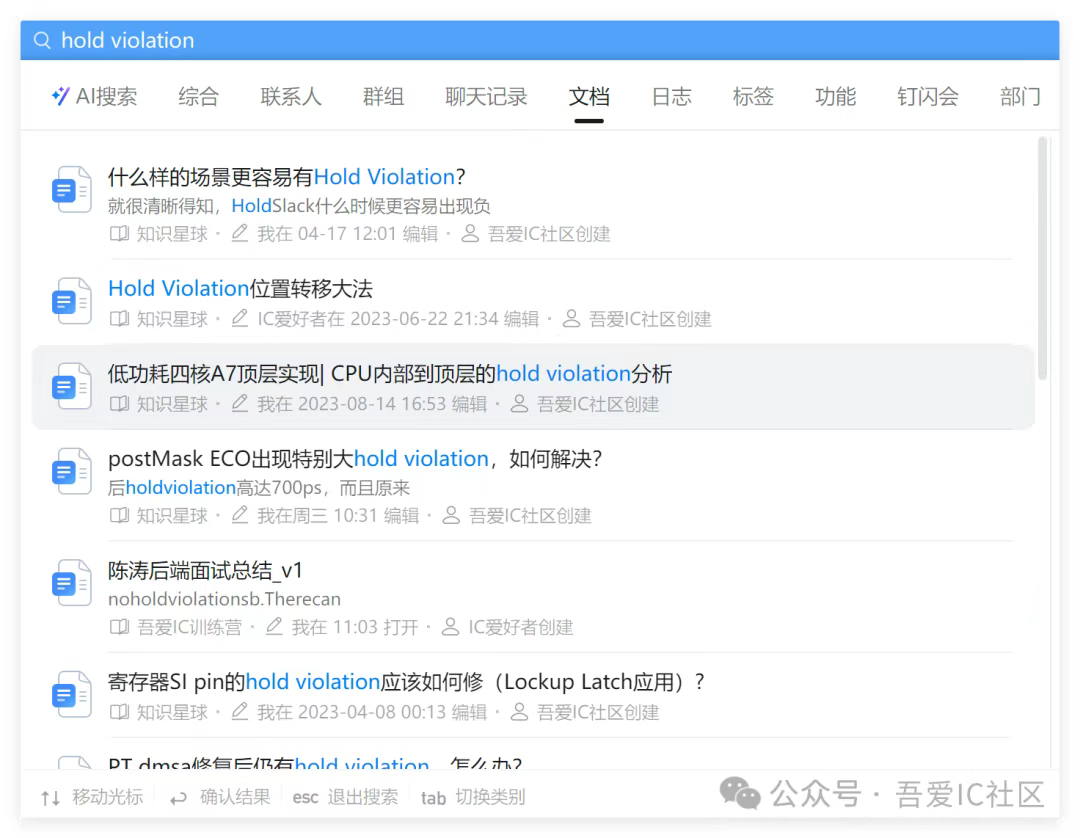Switch to the 综合 tab
The height and width of the screenshot is (838, 1080).
[198, 96]
